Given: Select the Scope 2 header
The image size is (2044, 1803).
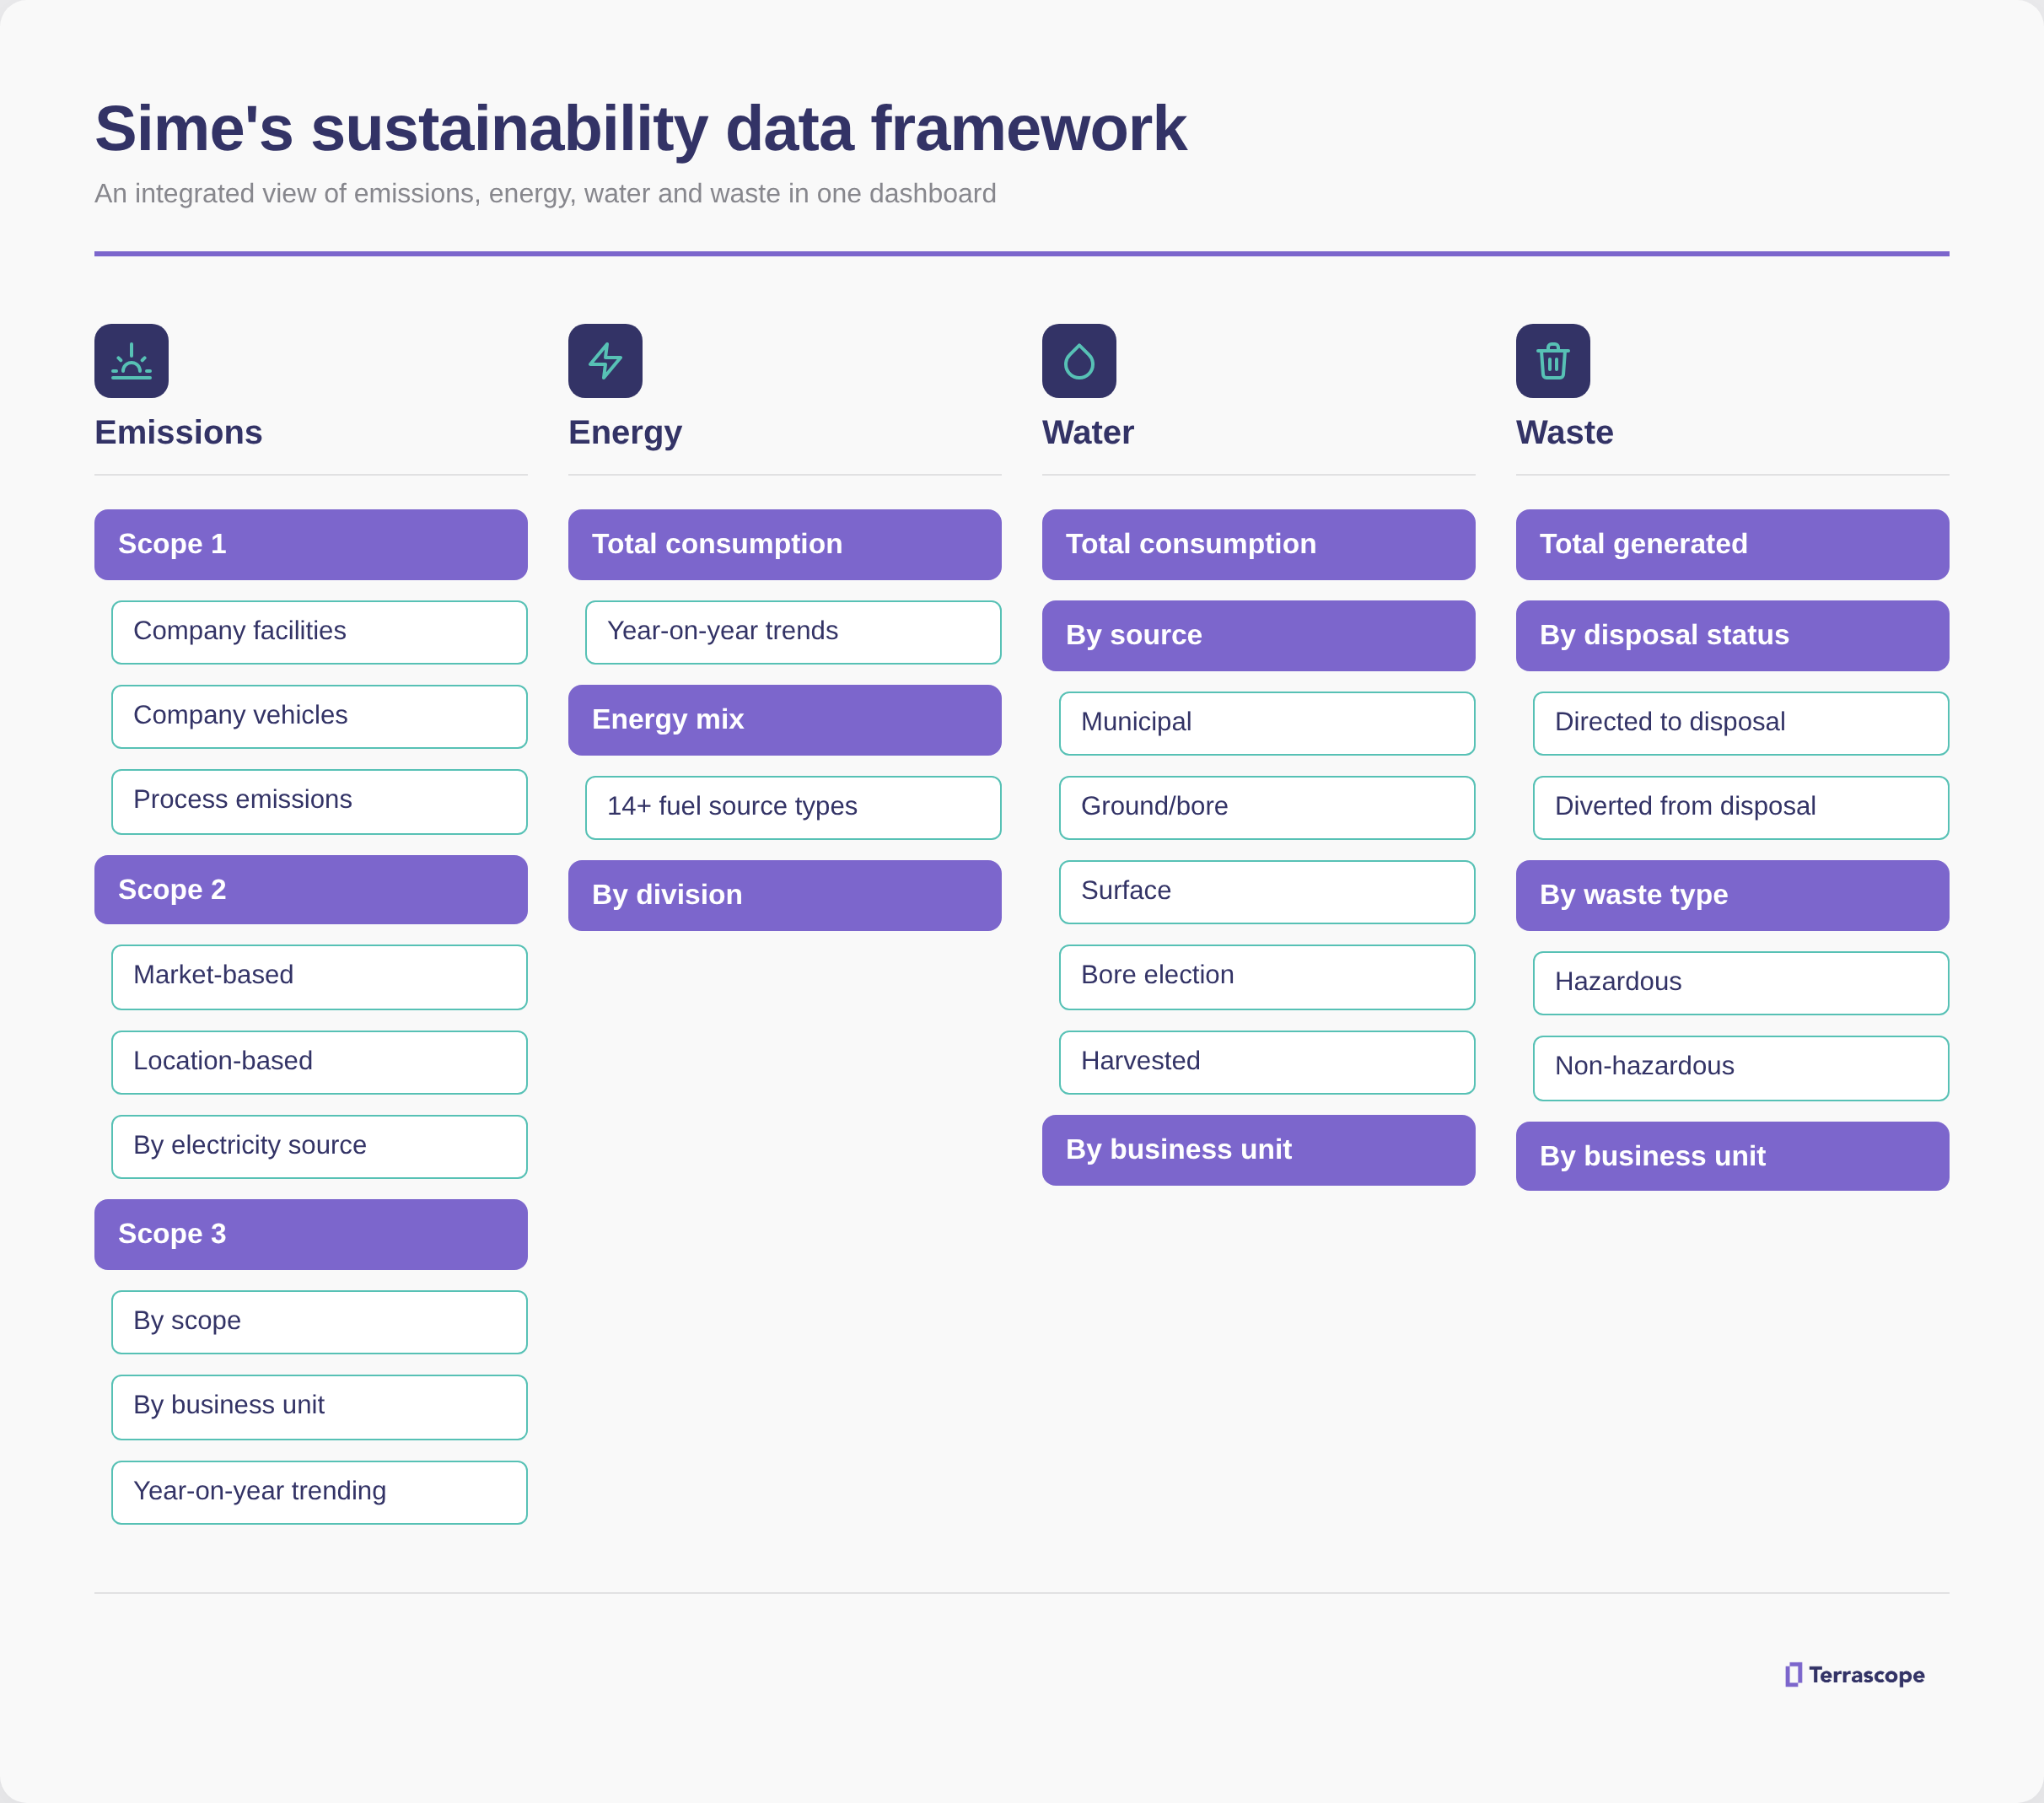Looking at the screenshot, I should point(311,890).
